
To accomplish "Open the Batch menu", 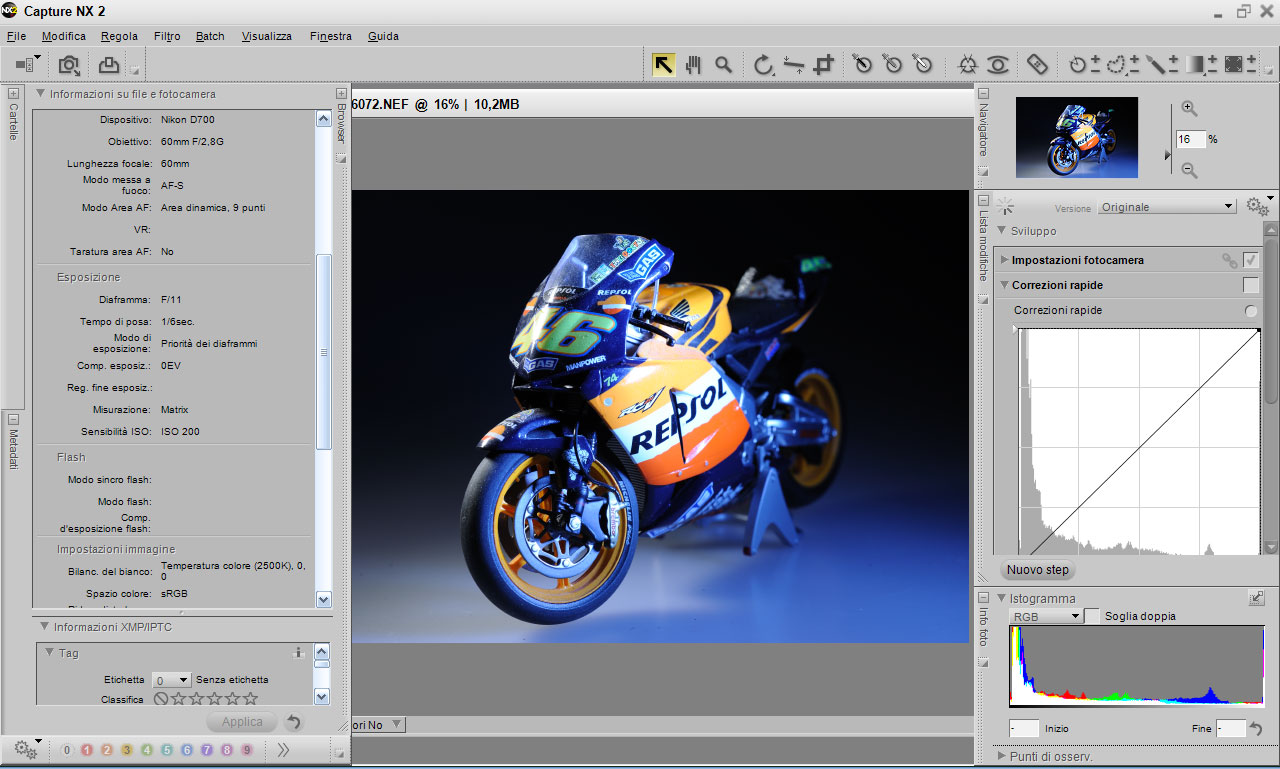I will click(x=210, y=36).
